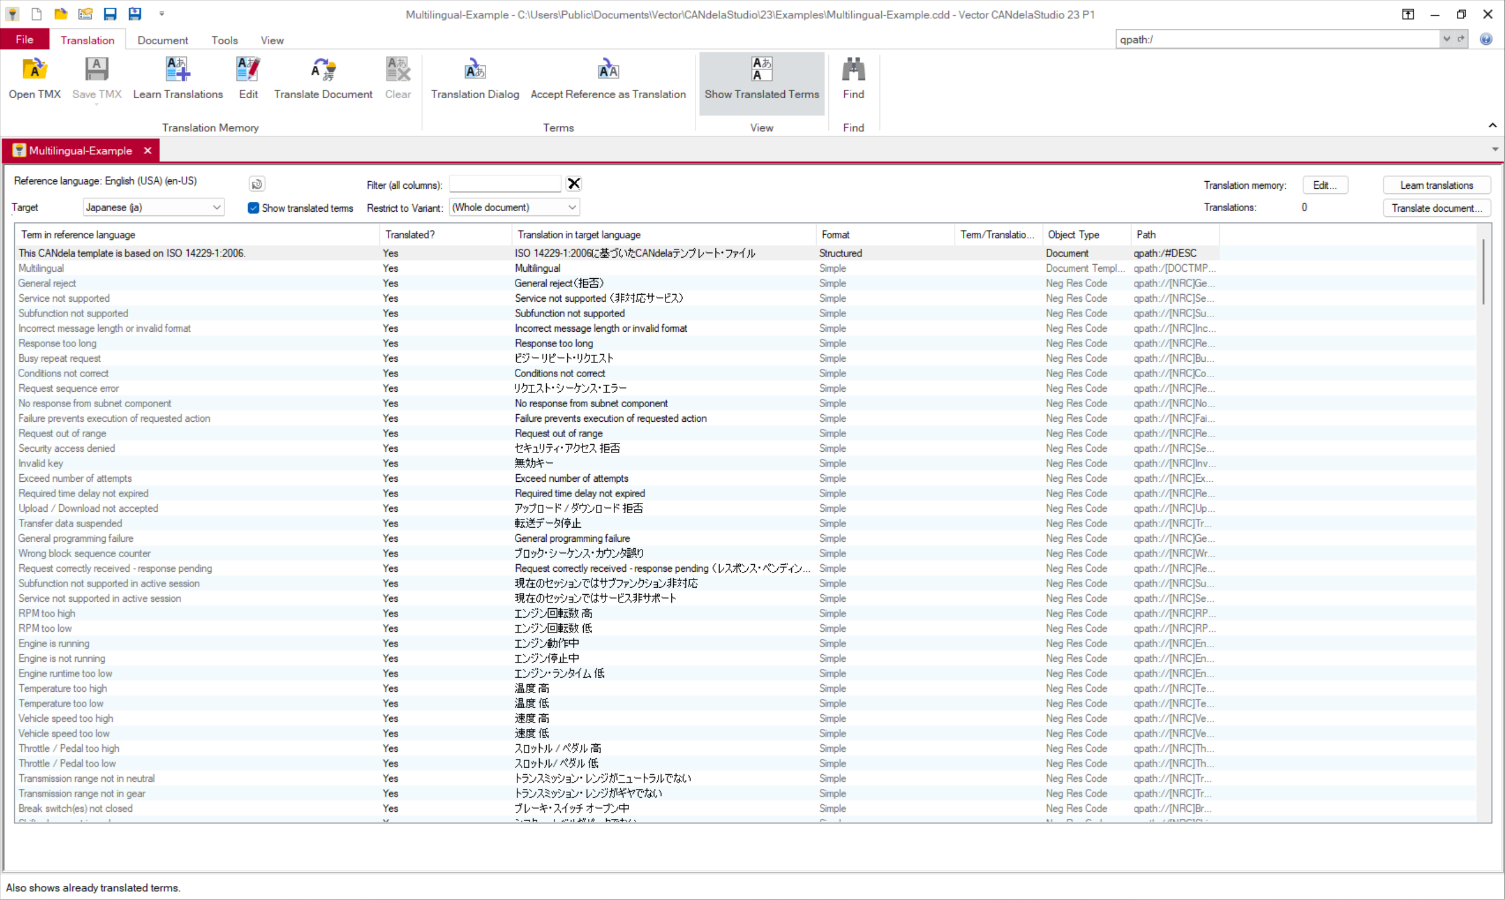The height and width of the screenshot is (900, 1505).
Task: Click into the qpath address field
Action: [1277, 39]
